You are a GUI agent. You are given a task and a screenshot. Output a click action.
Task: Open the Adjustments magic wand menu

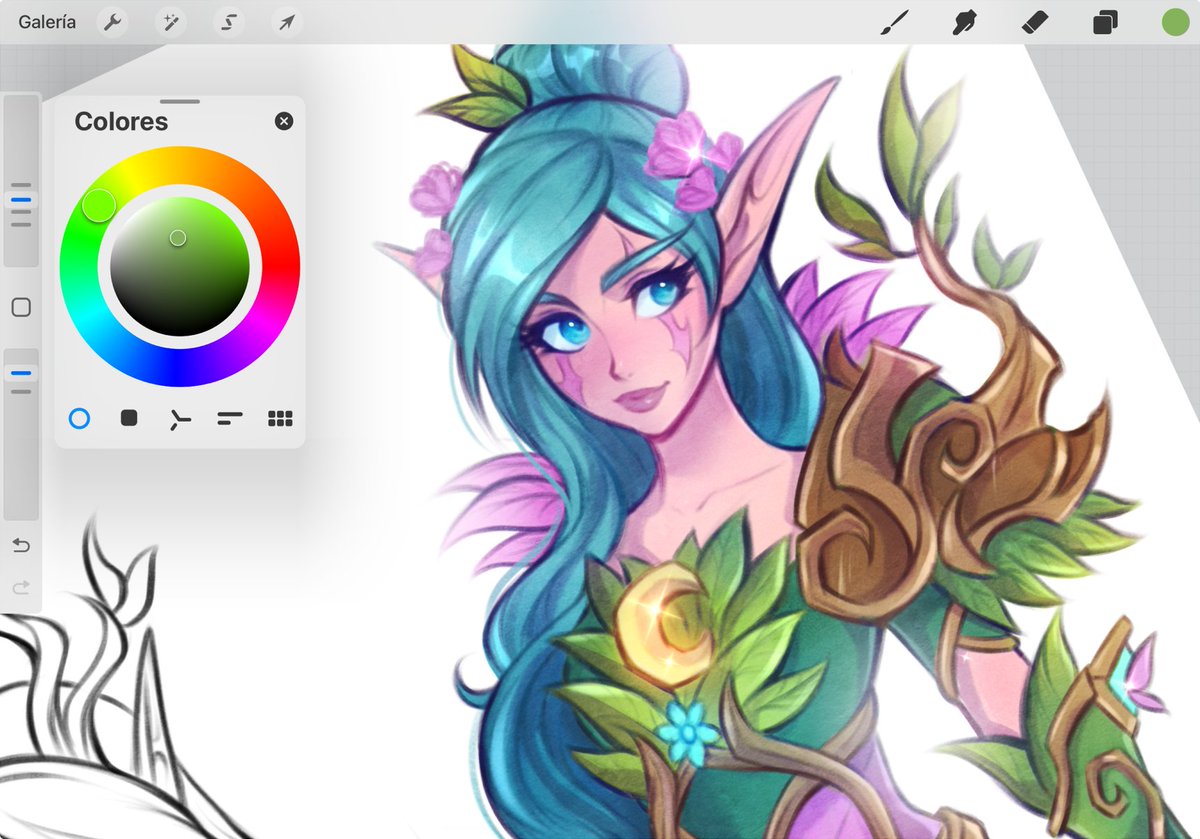(x=171, y=22)
